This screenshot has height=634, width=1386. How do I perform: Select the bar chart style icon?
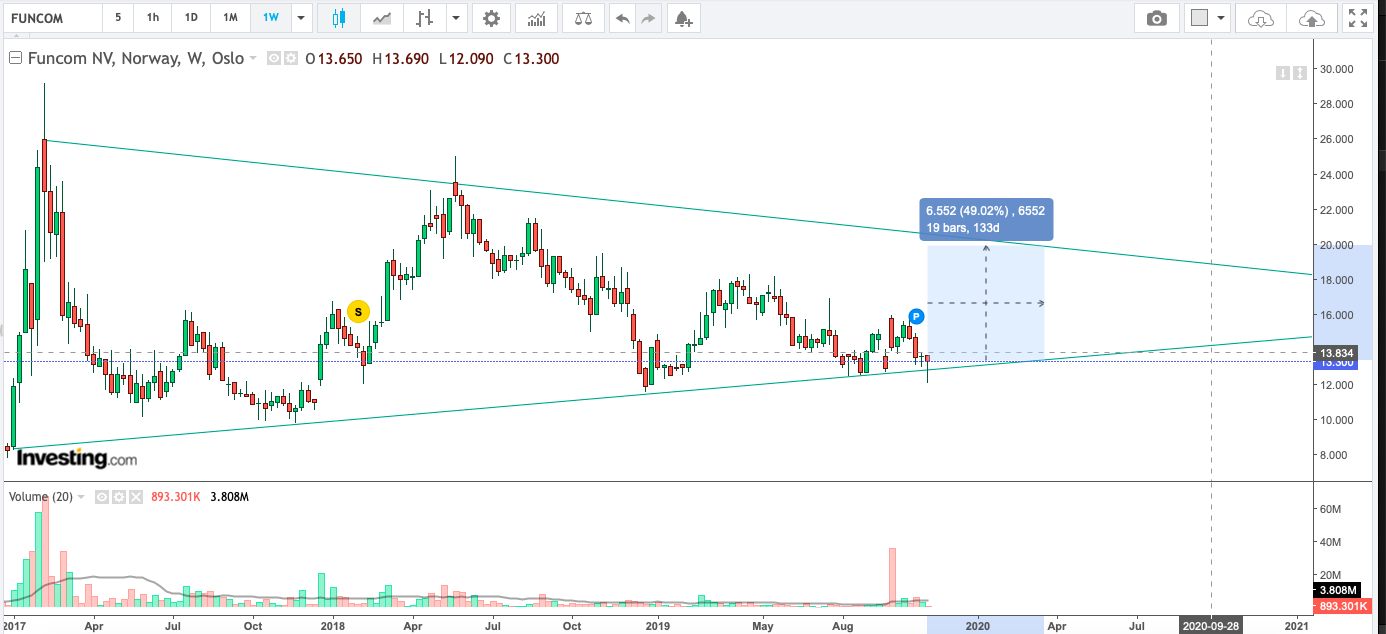(x=426, y=18)
